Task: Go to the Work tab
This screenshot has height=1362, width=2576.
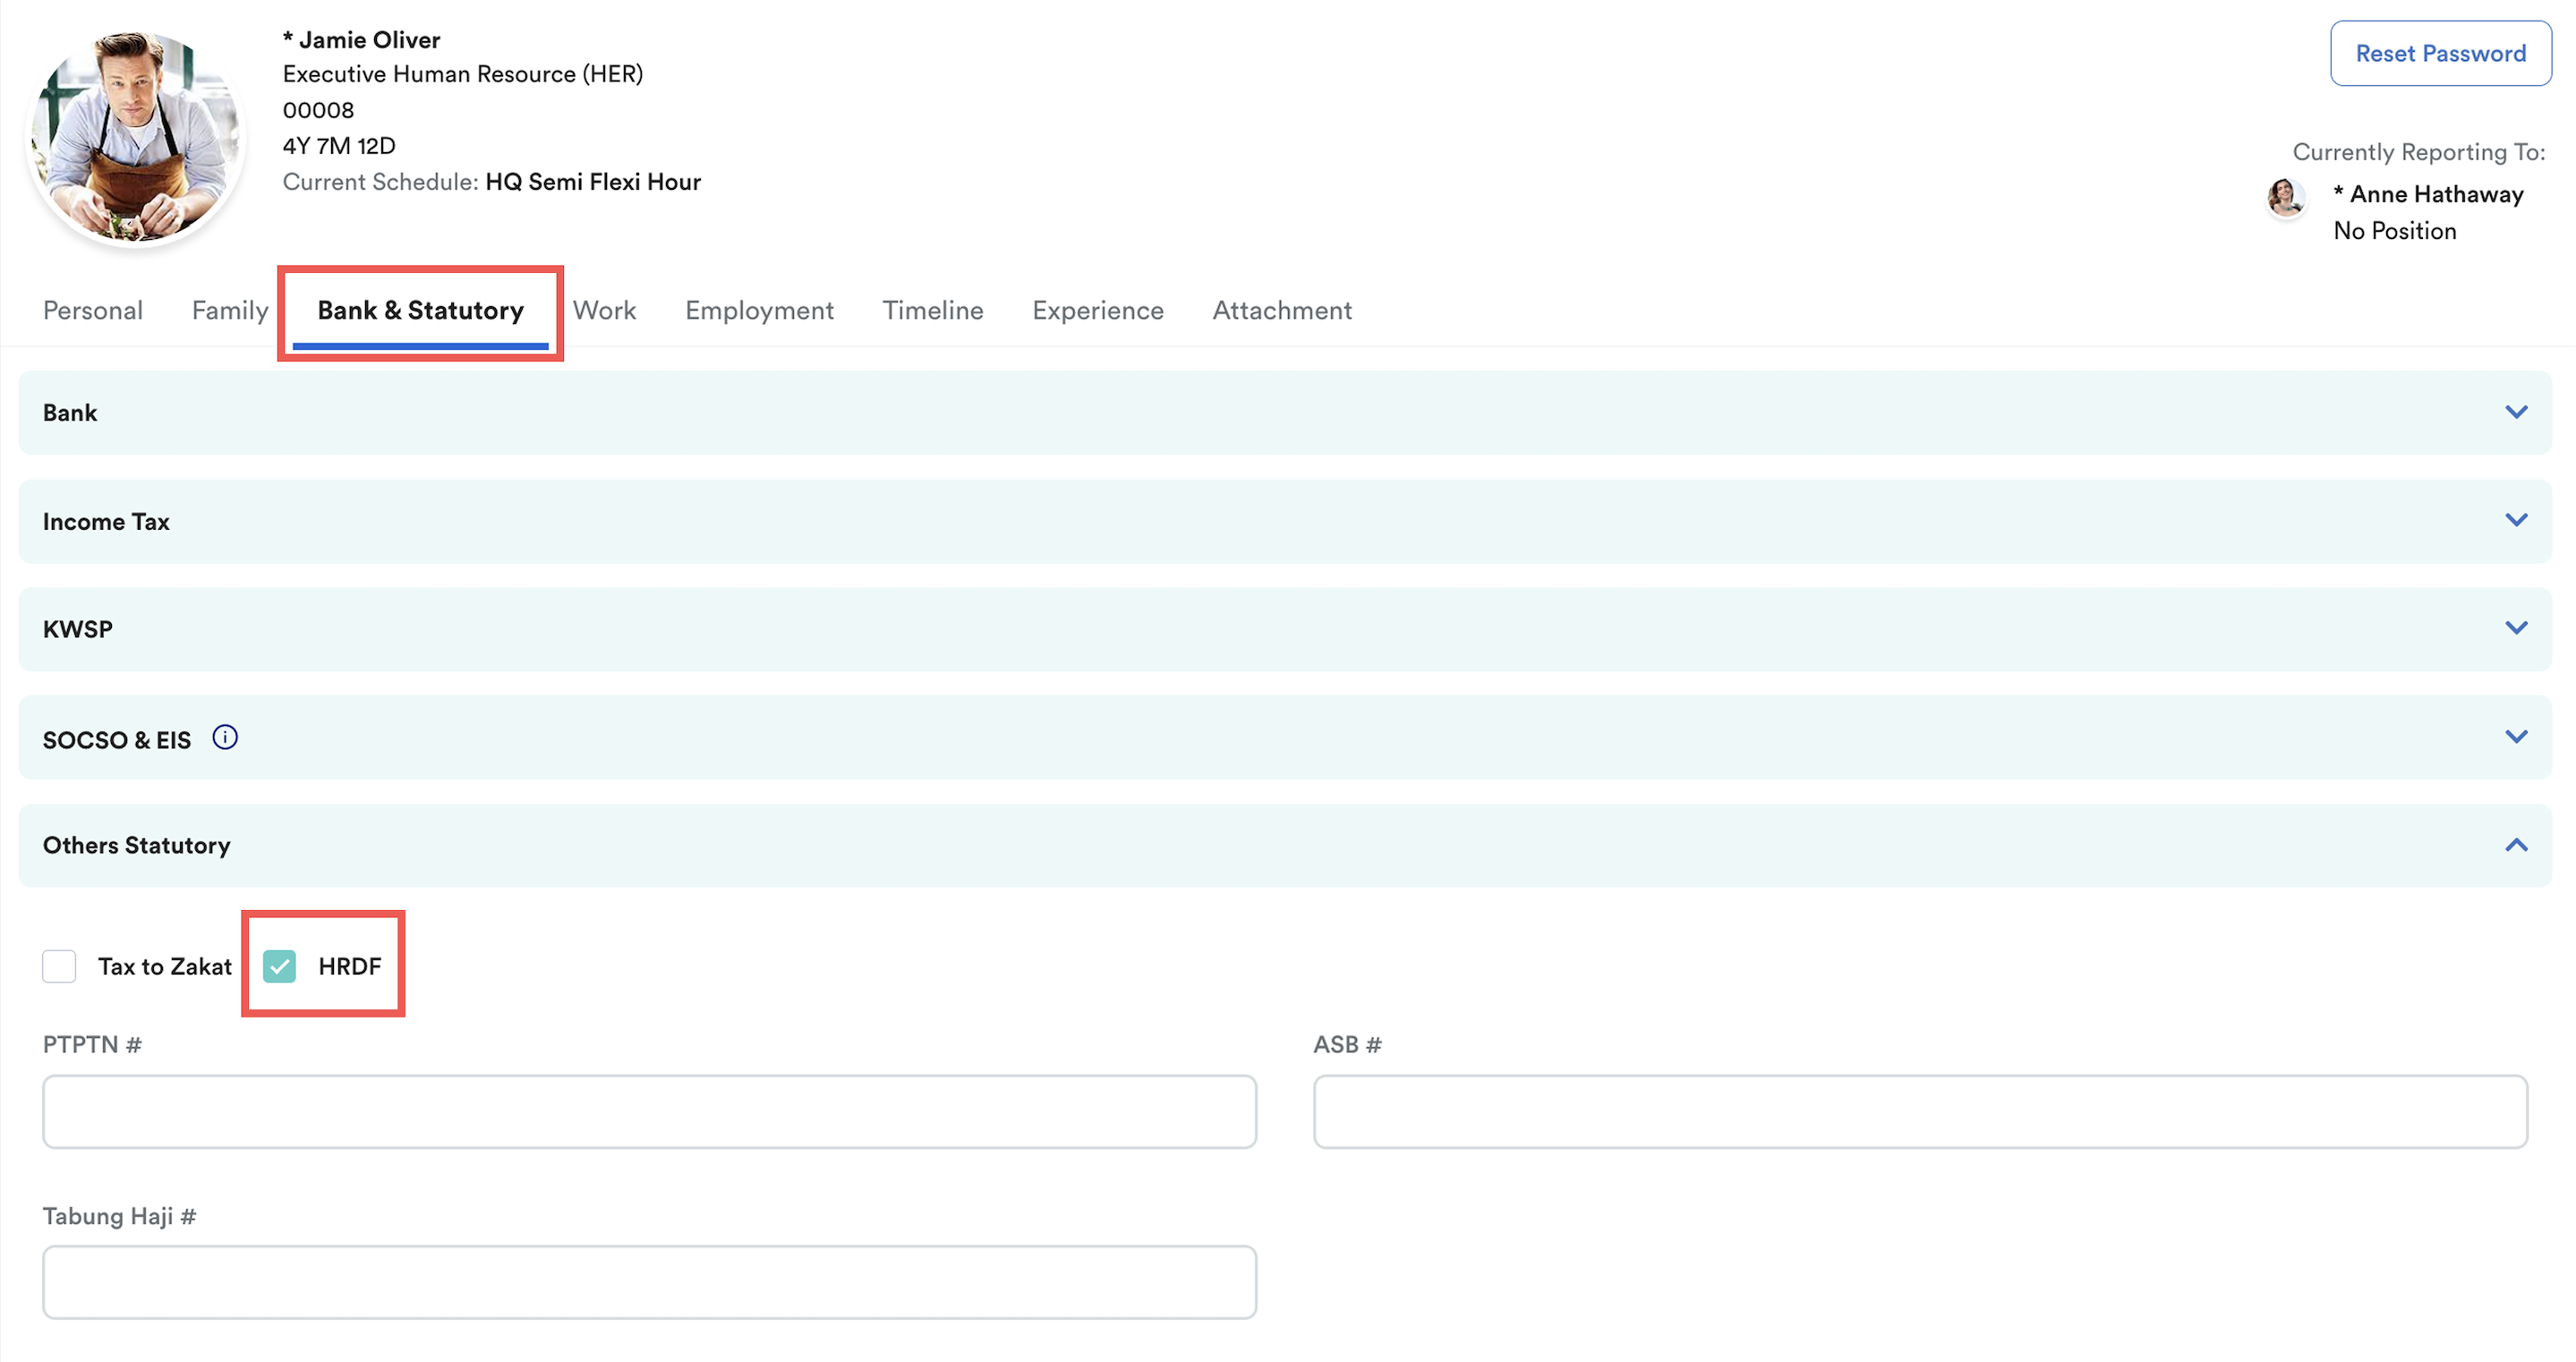Action: (604, 310)
